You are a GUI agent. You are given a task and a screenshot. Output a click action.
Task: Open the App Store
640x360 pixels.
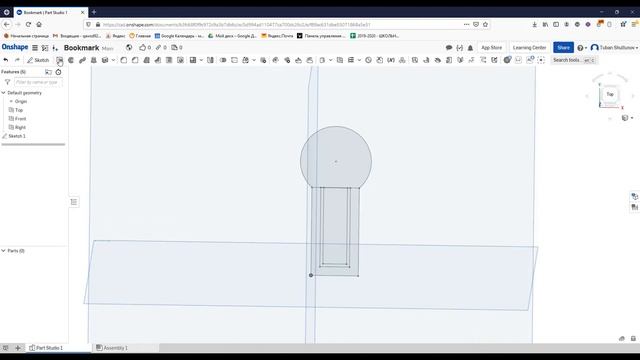[x=491, y=48]
